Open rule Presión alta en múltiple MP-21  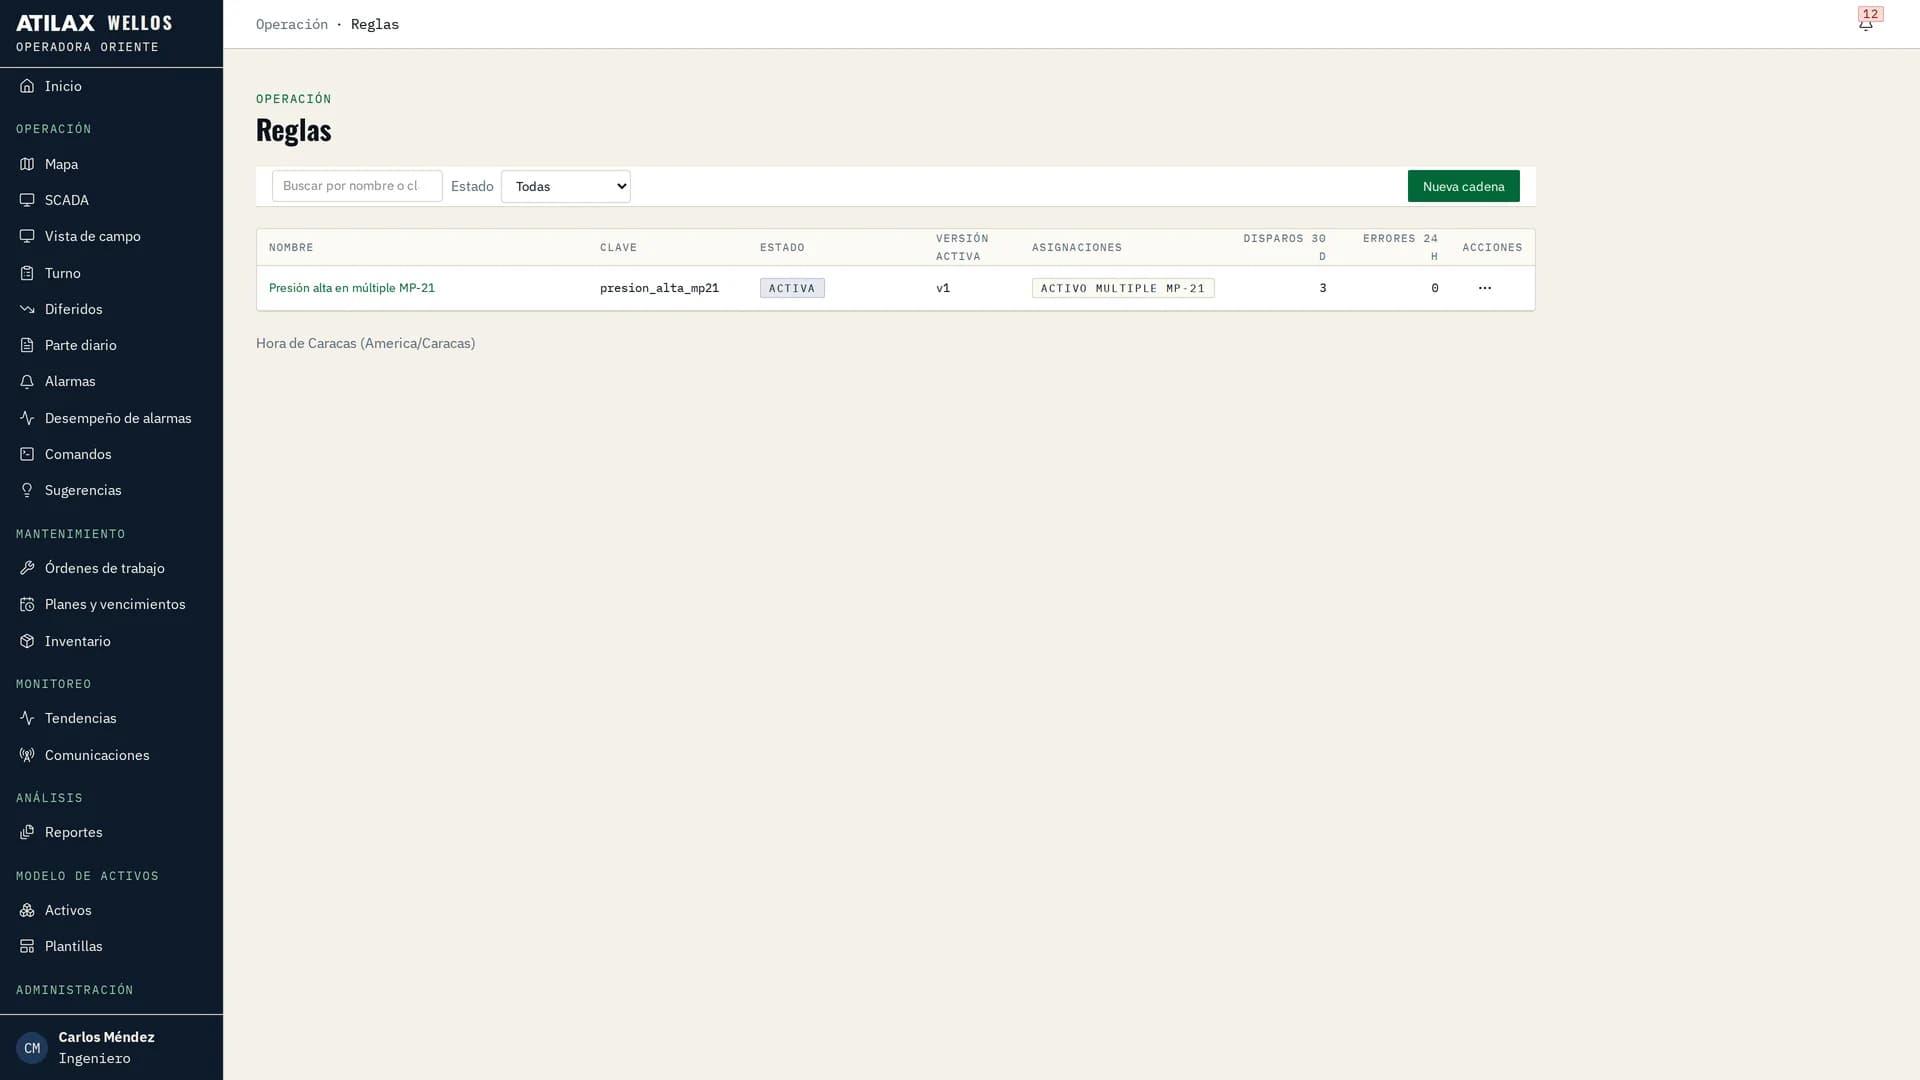tap(352, 288)
